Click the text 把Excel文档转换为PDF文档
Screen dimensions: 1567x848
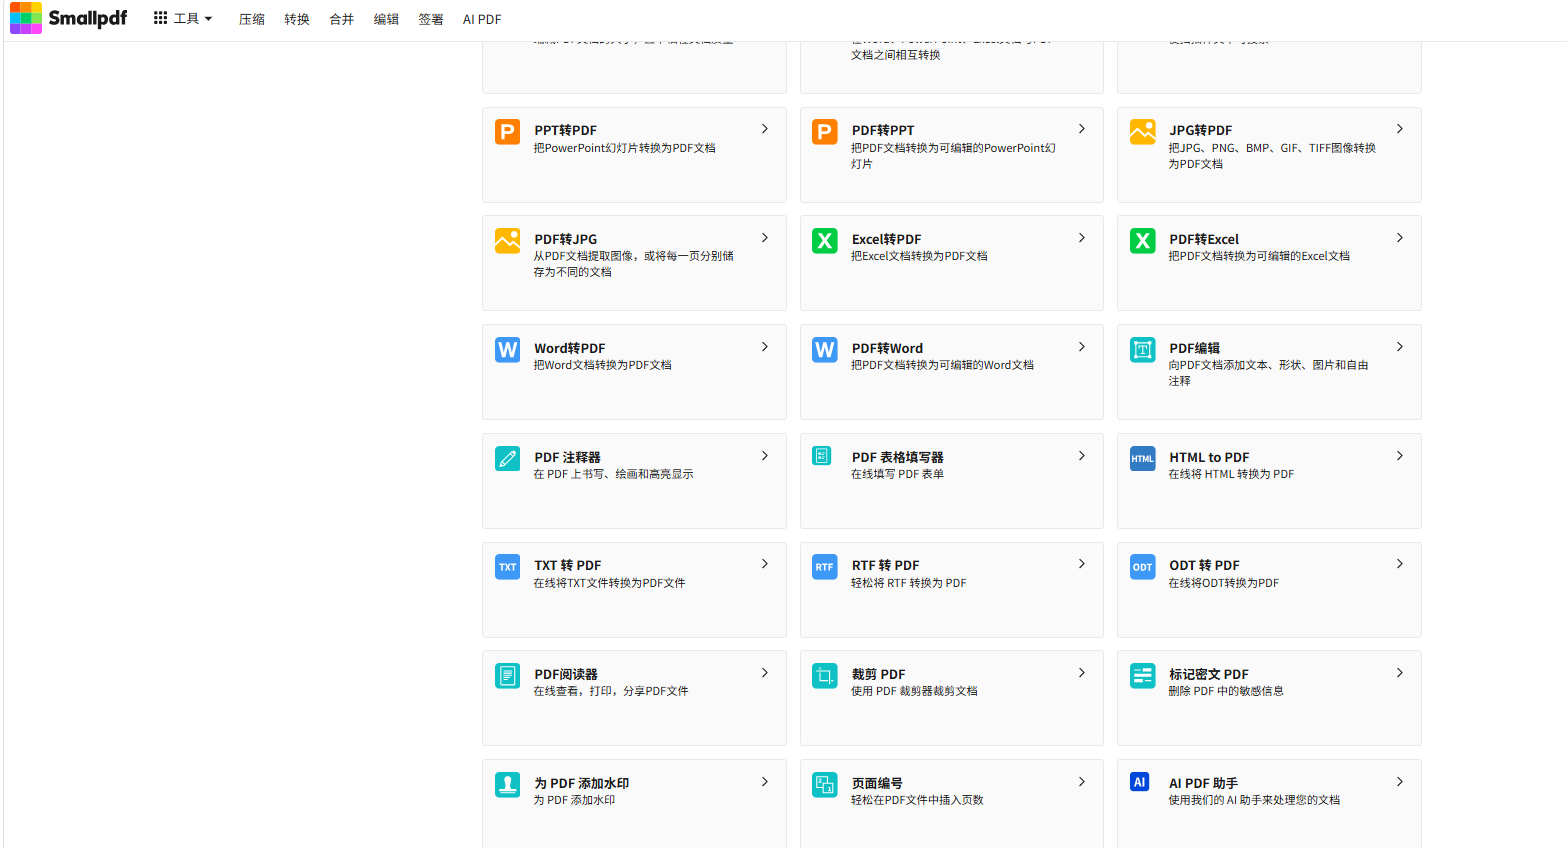(920, 256)
